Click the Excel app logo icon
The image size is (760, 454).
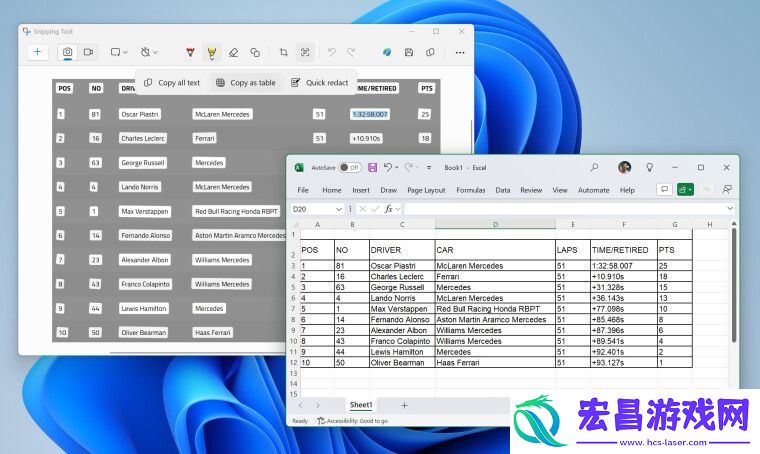tap(299, 168)
